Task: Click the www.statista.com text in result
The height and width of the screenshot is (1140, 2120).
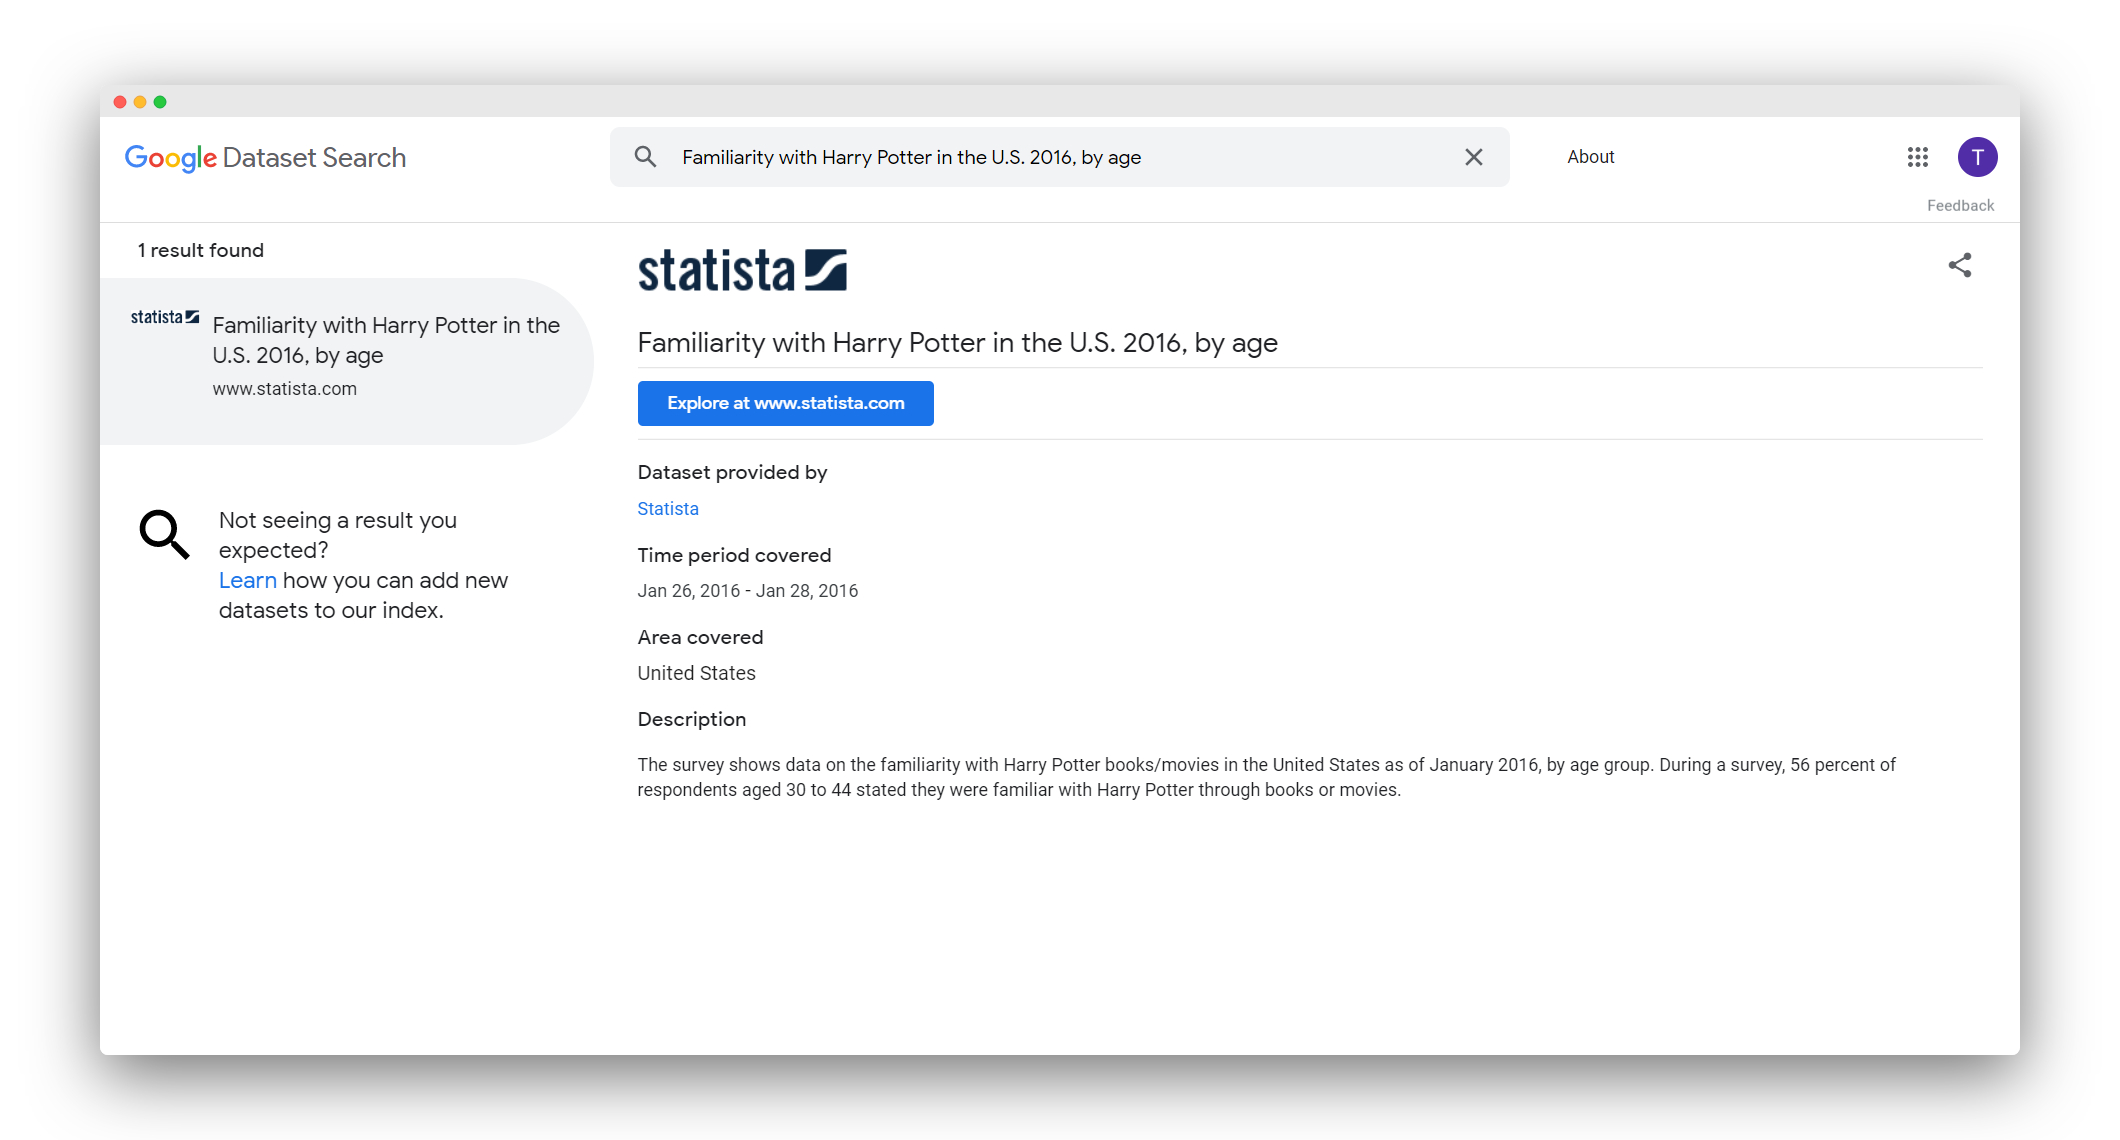Action: pyautogui.click(x=284, y=388)
